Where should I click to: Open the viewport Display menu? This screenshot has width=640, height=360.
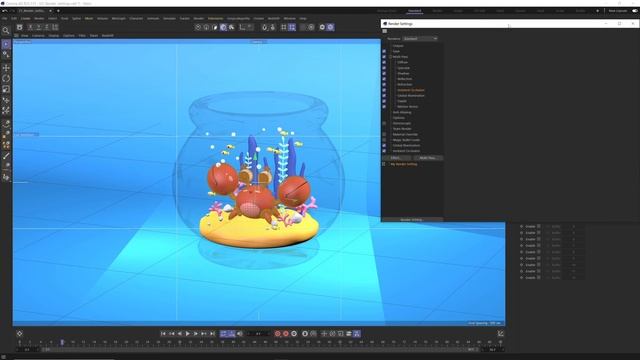coord(53,36)
